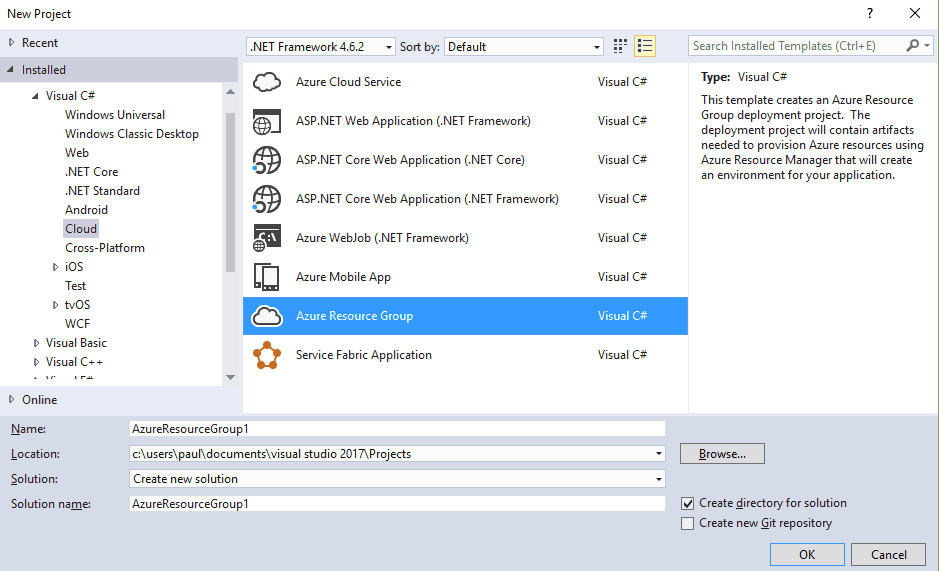The width and height of the screenshot is (939, 571).
Task: Click the search magnifier icon
Action: [913, 46]
